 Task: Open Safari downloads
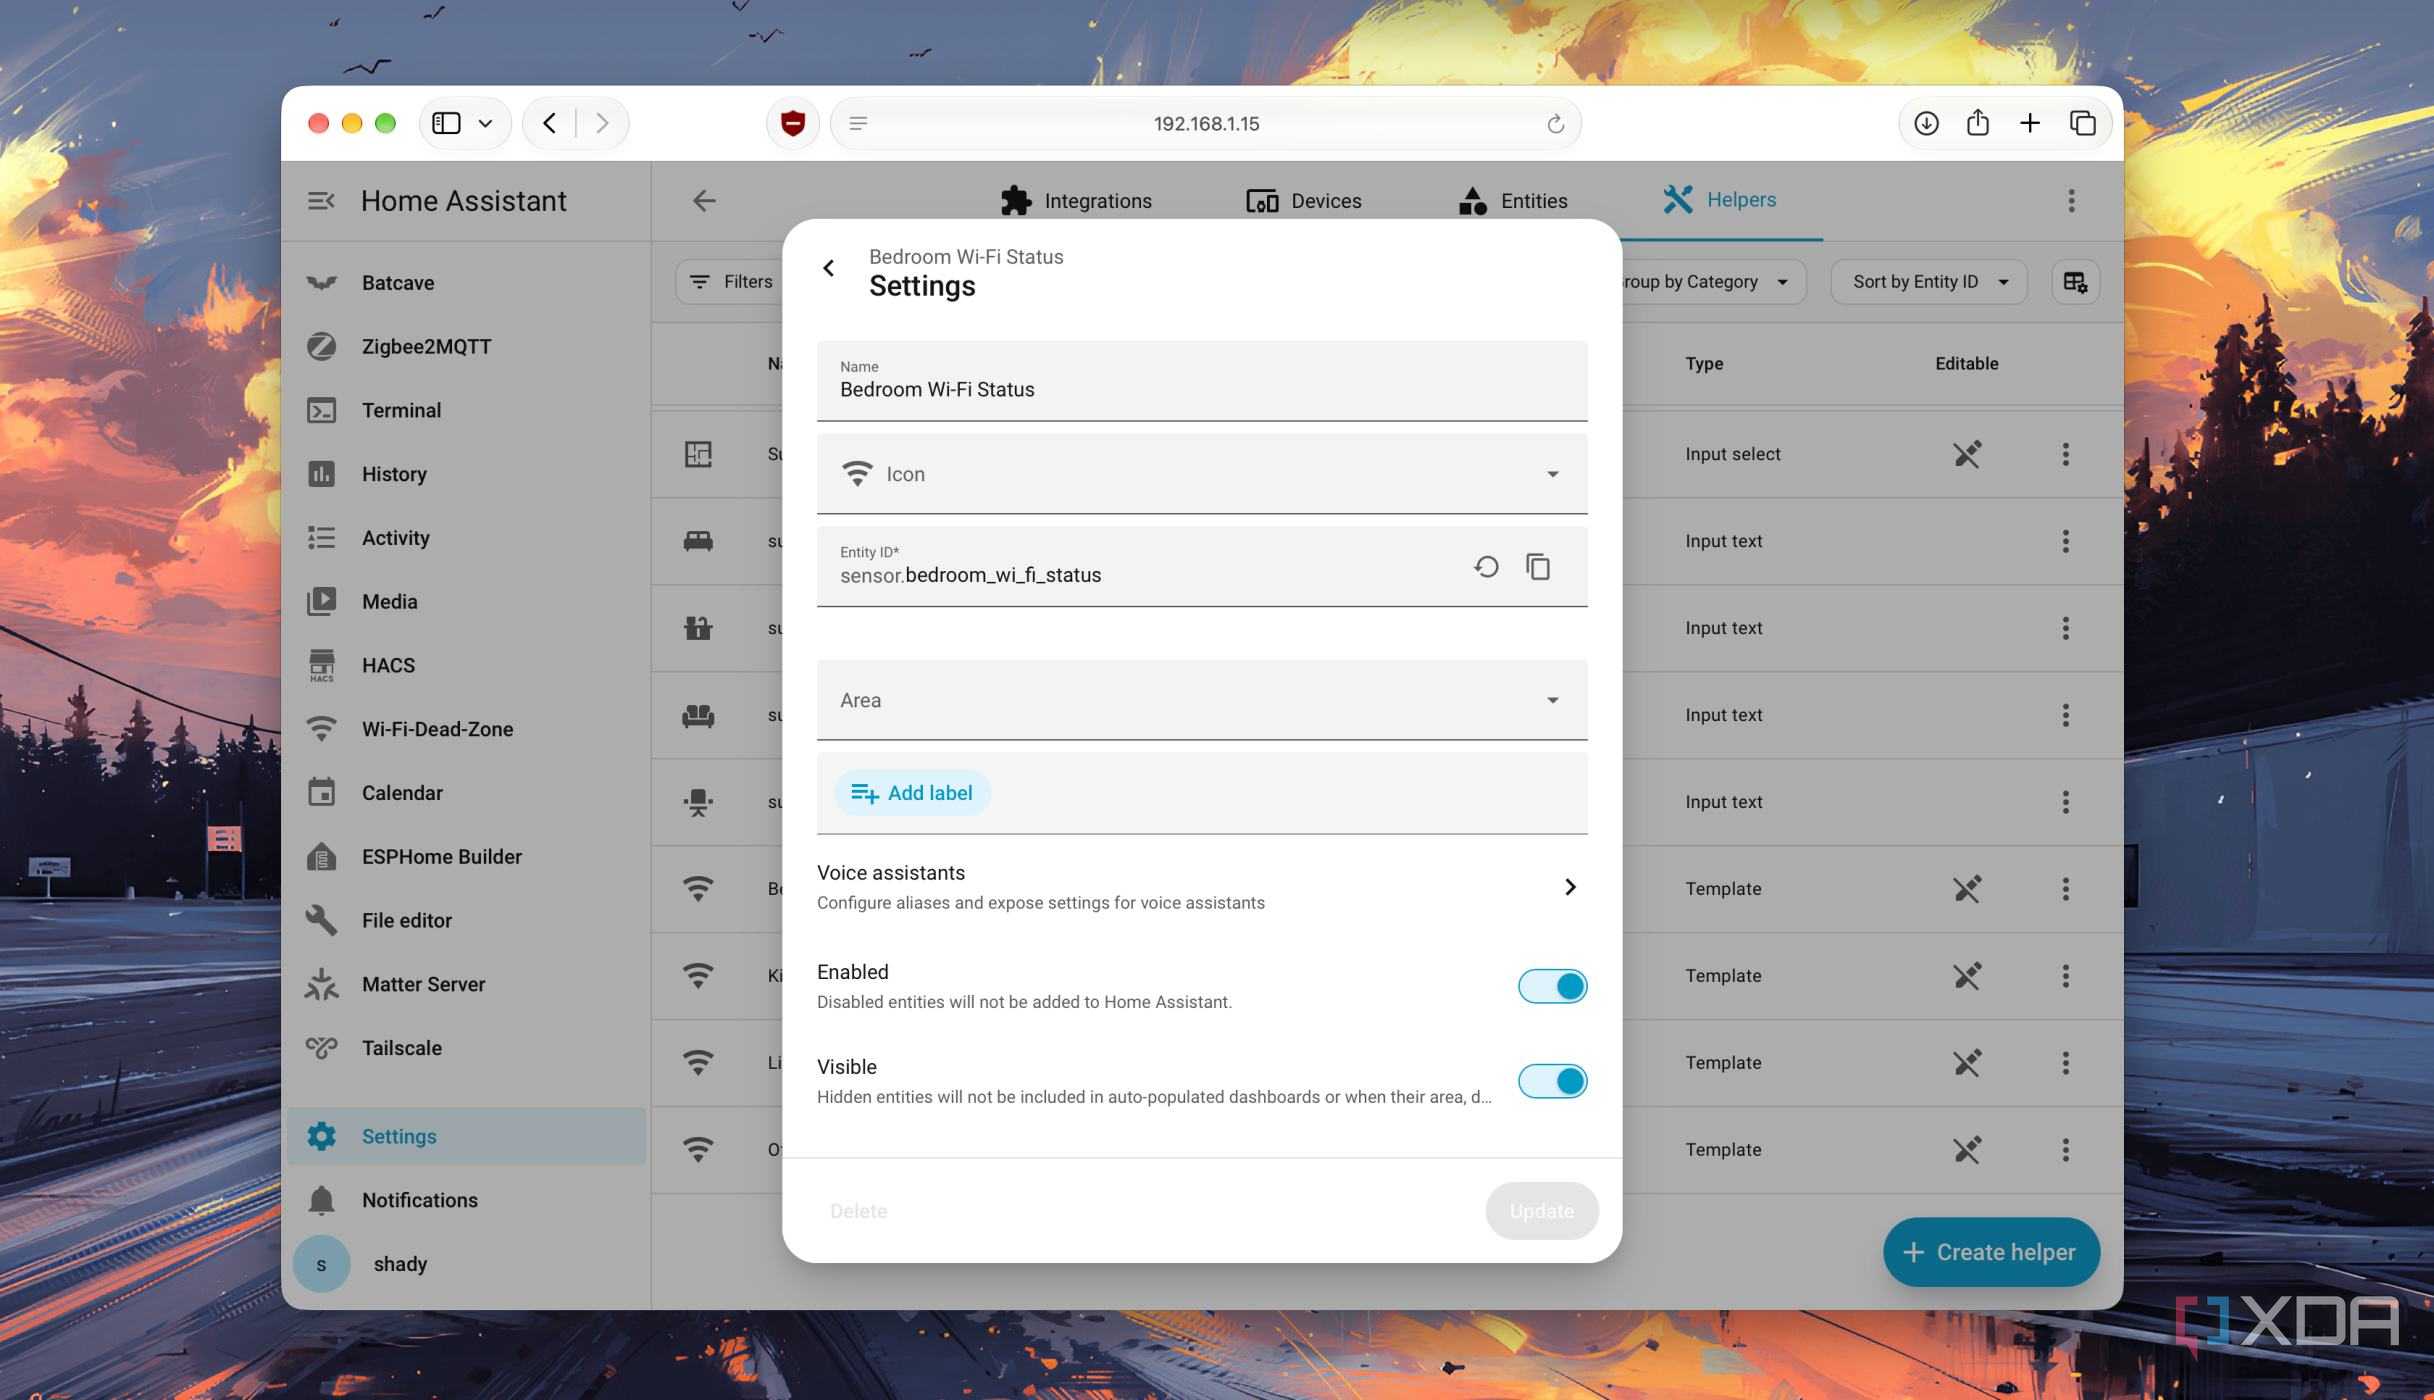tap(1926, 123)
